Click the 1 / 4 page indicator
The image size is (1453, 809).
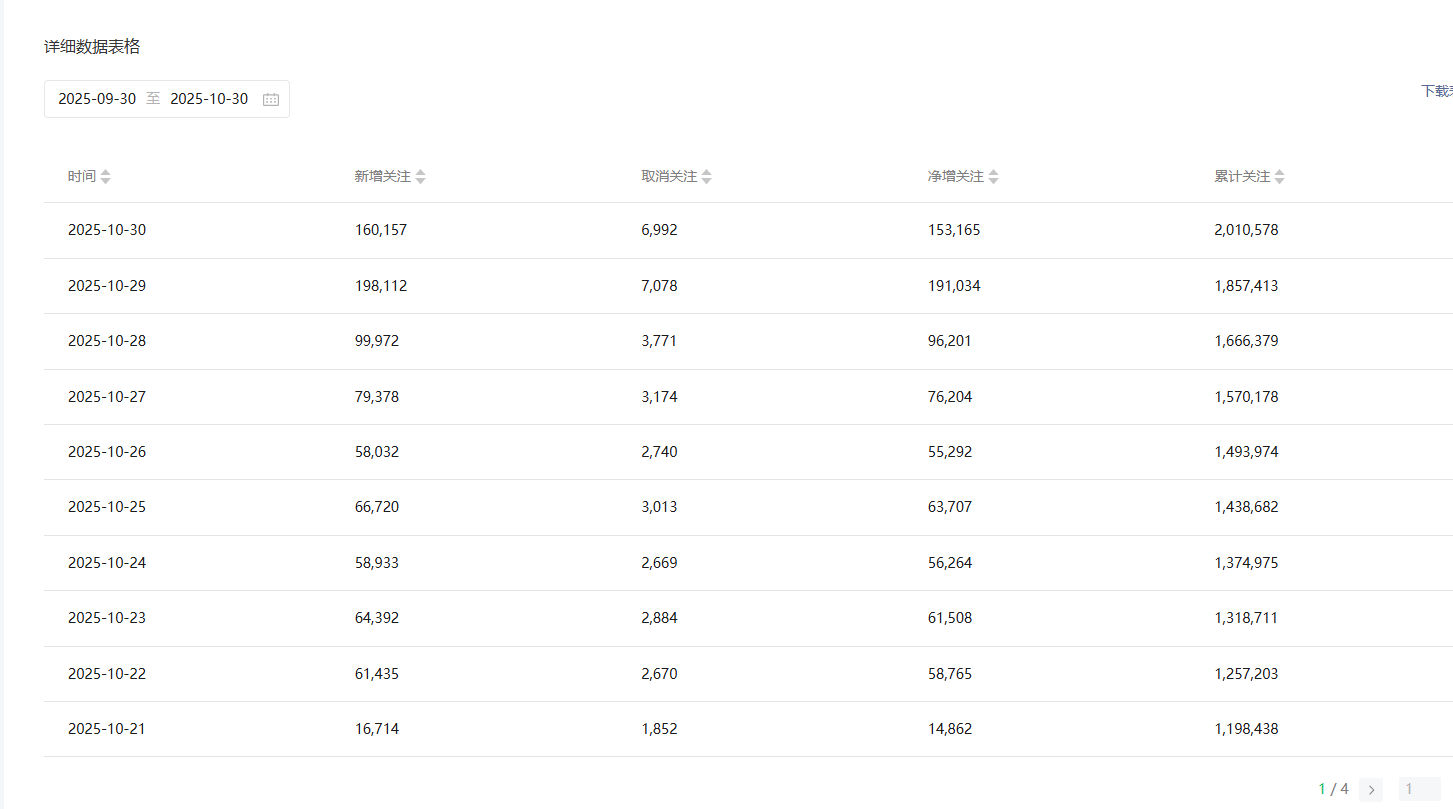click(1333, 789)
